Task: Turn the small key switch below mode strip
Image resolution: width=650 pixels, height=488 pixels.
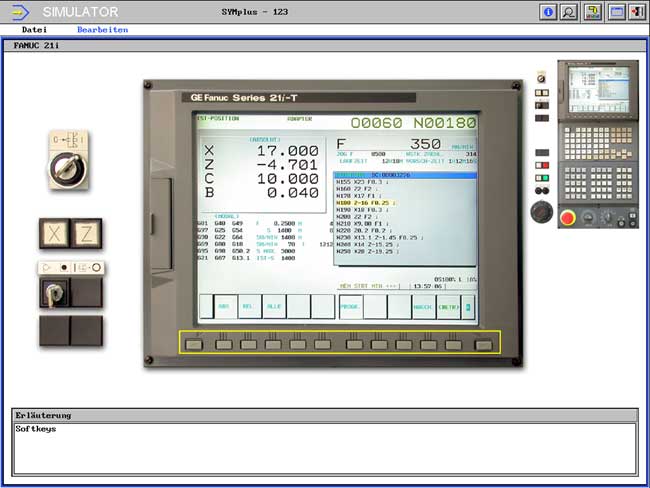Action: click(55, 293)
